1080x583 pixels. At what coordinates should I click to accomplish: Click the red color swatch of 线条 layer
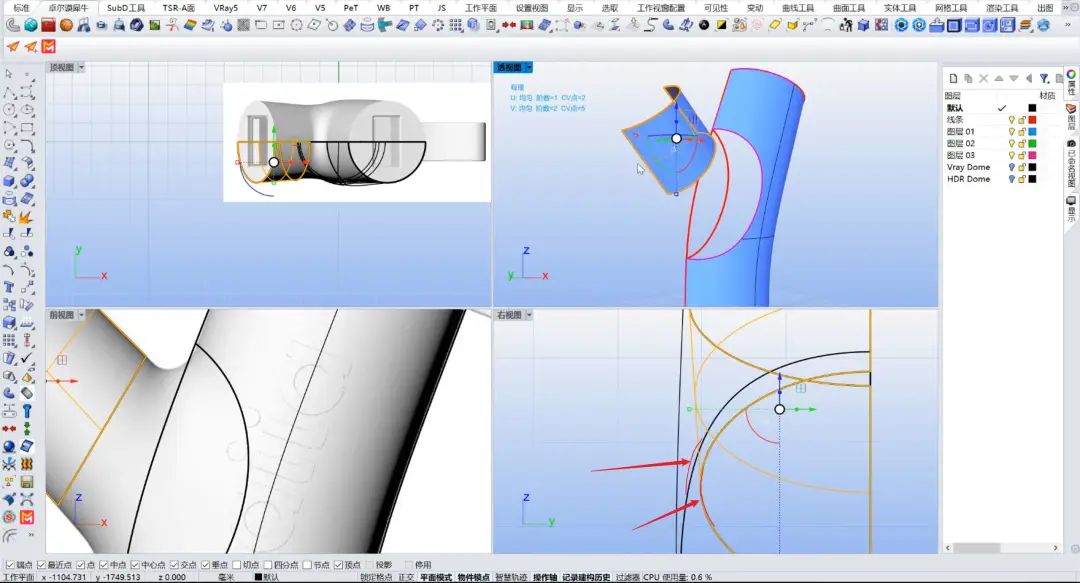click(x=1032, y=120)
